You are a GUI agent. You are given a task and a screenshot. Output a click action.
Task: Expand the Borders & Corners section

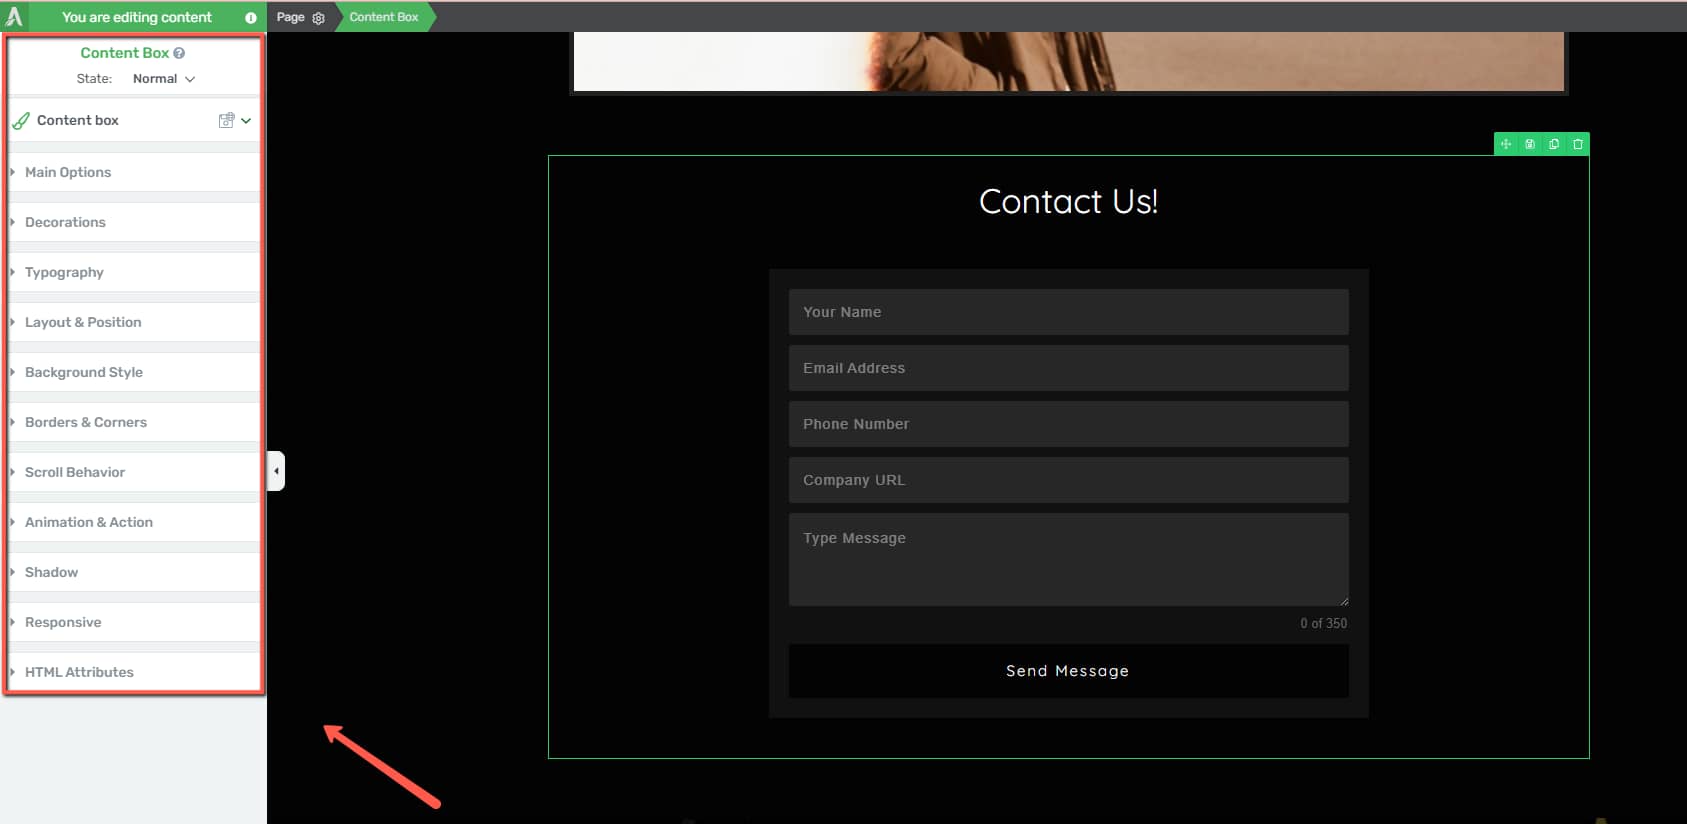(86, 422)
